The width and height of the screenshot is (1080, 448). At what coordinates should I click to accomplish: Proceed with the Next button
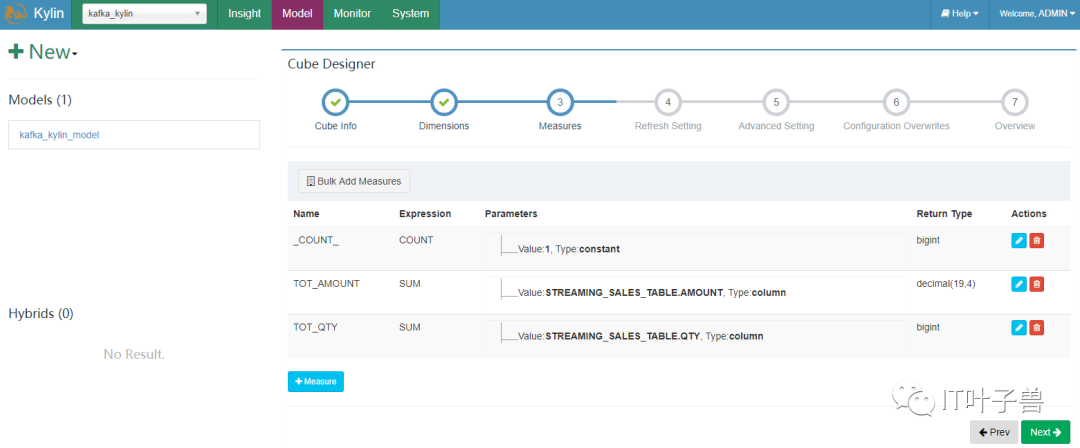(1046, 432)
